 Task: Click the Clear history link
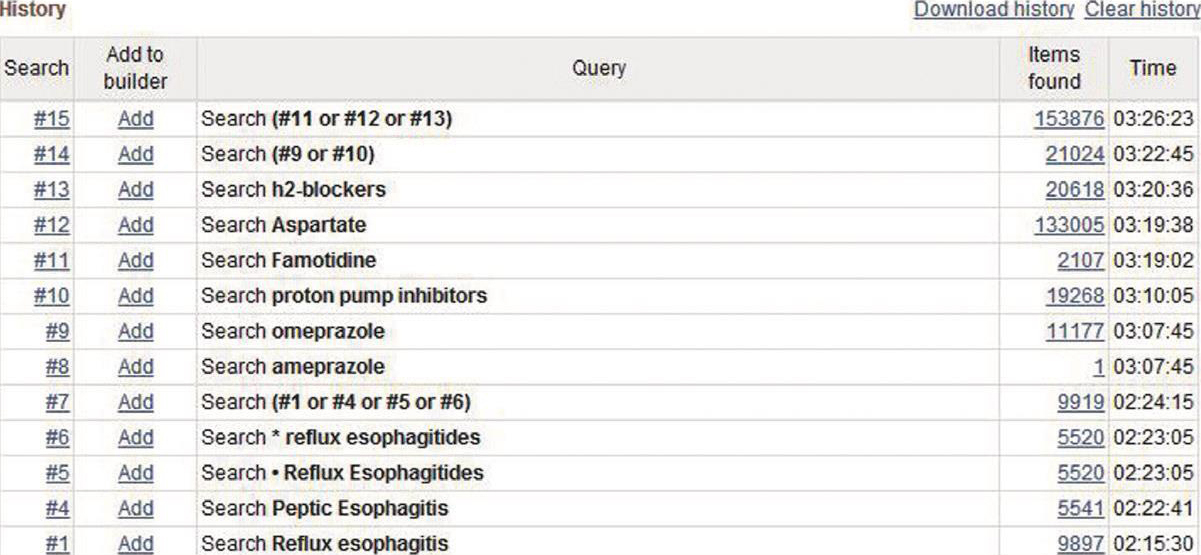pos(1142,10)
